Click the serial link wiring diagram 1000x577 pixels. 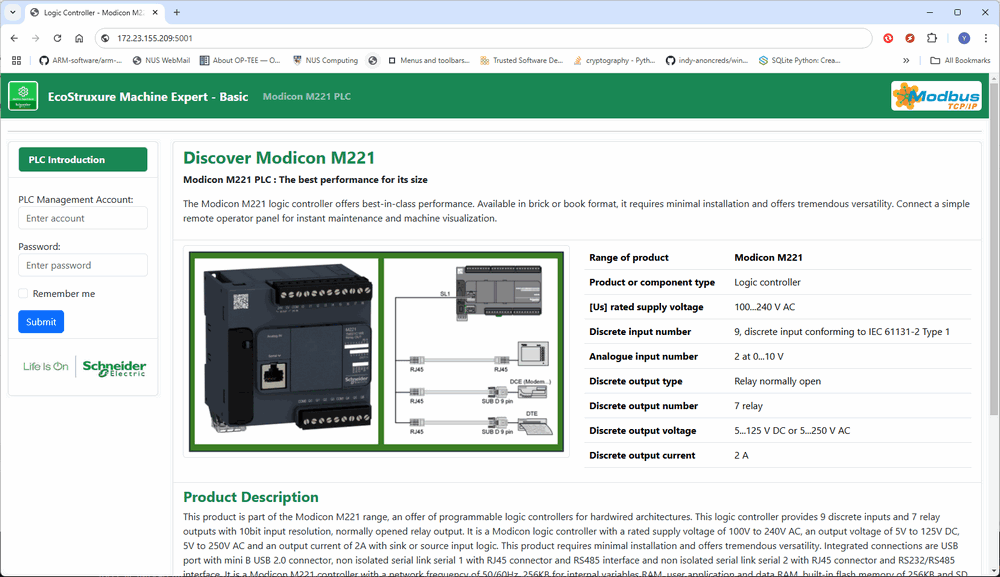pyautogui.click(x=471, y=351)
